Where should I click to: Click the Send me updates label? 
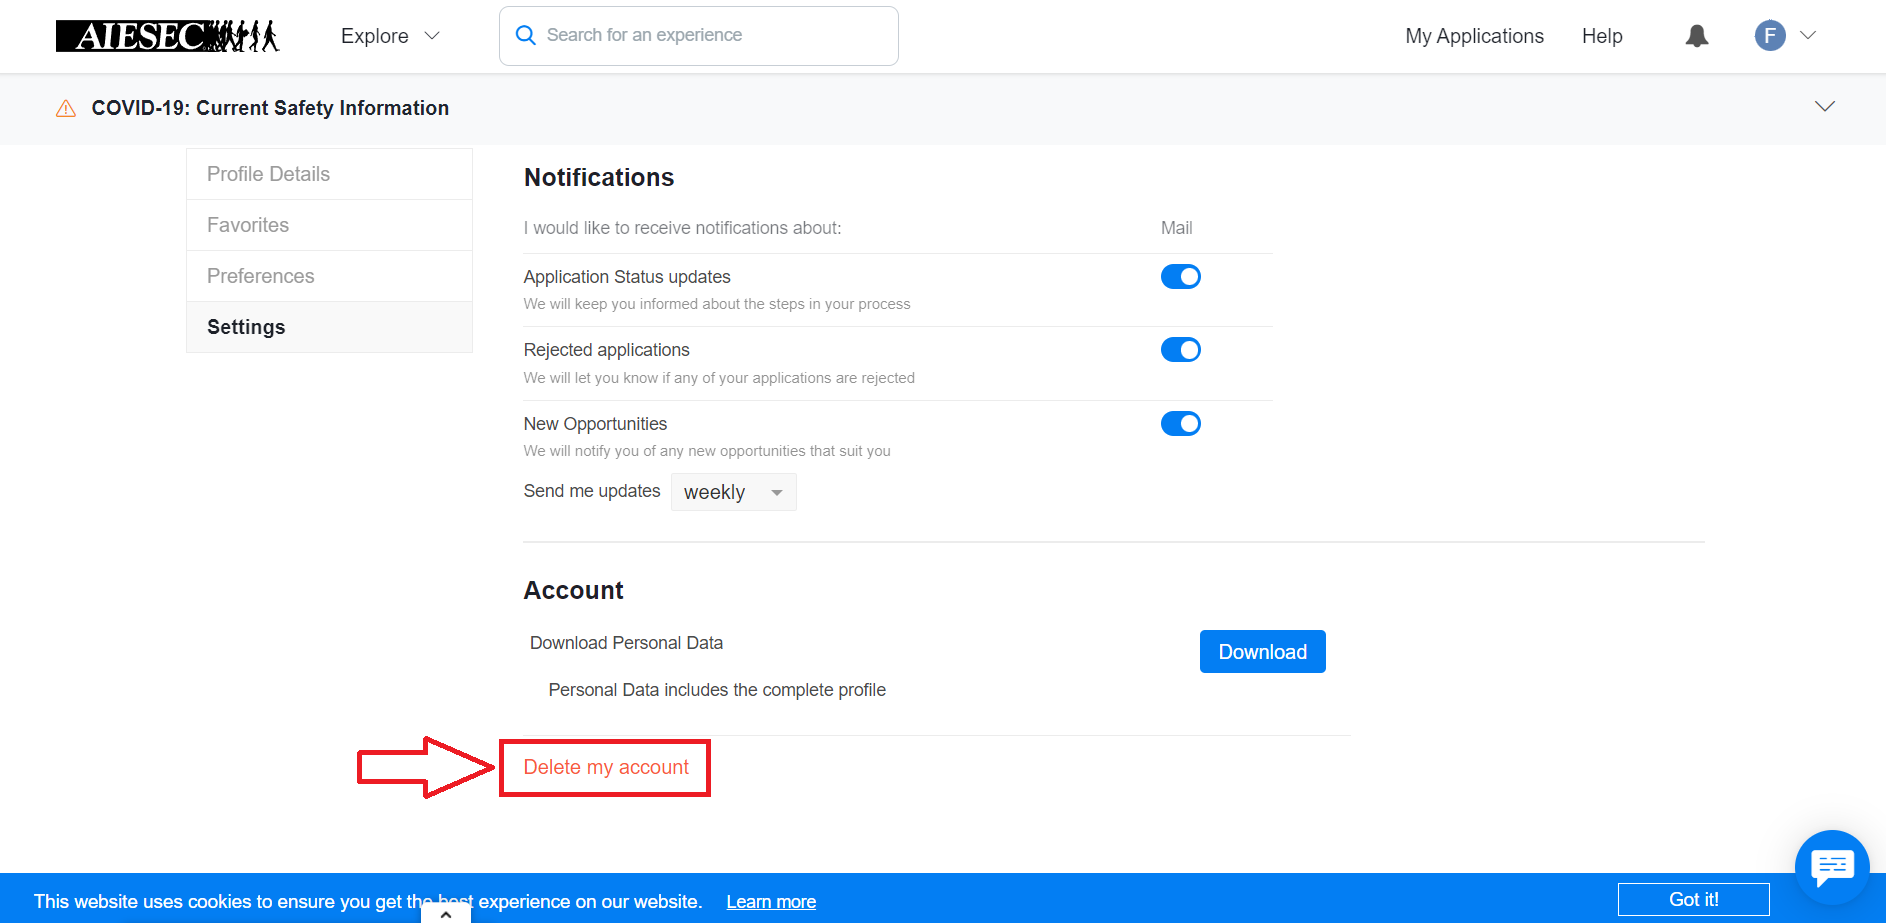592,491
